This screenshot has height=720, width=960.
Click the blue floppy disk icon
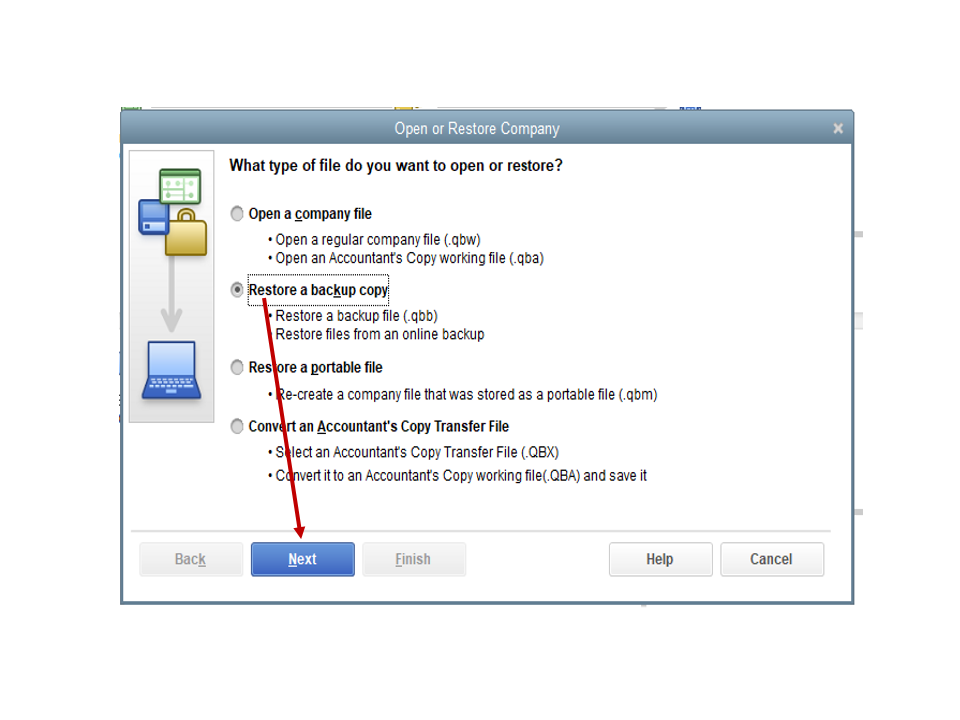(153, 217)
